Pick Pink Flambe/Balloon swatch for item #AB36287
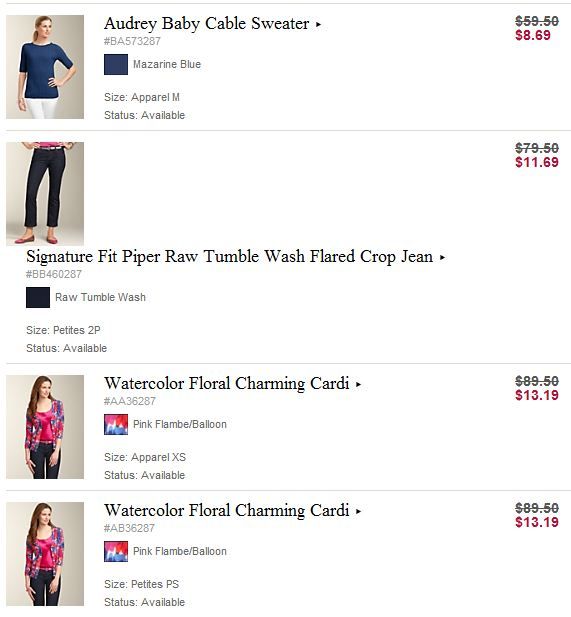 pos(116,551)
